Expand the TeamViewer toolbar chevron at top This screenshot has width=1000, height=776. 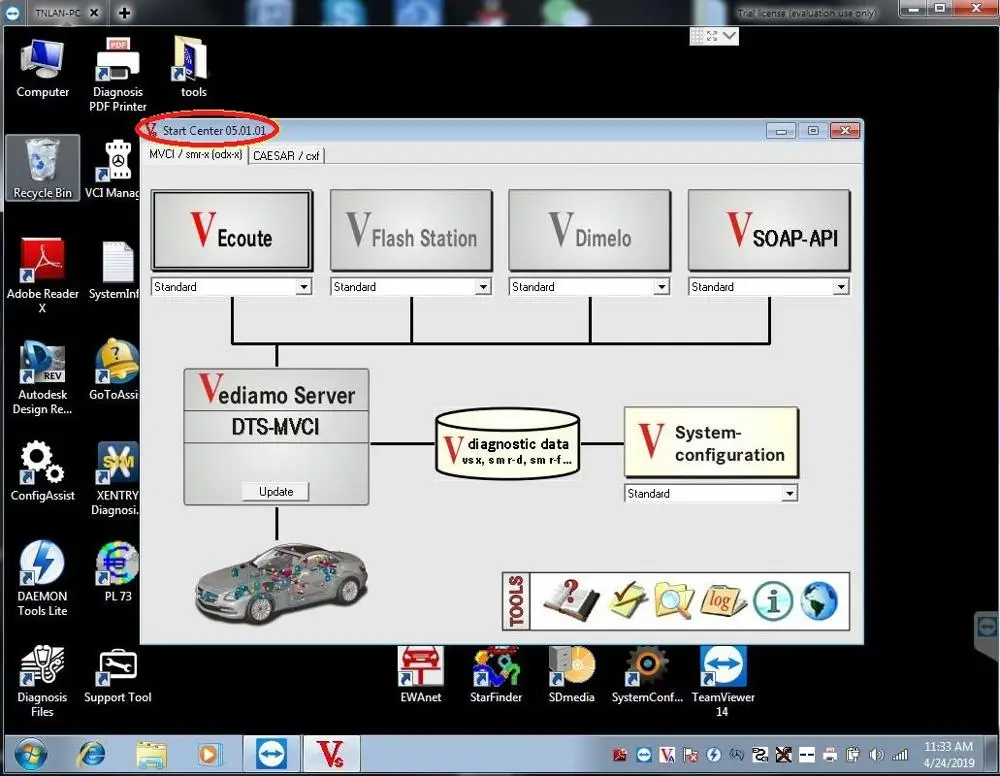click(730, 36)
